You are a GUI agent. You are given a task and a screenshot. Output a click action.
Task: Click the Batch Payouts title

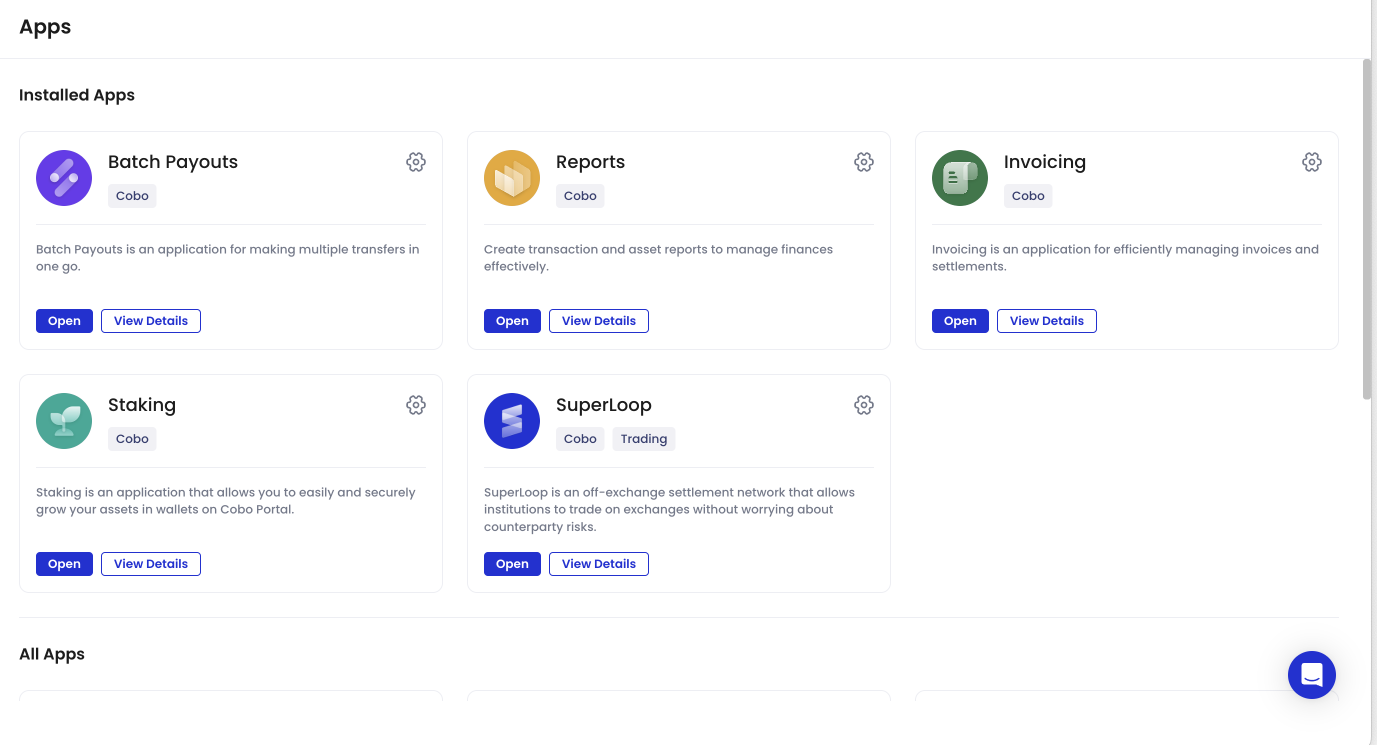tap(173, 162)
